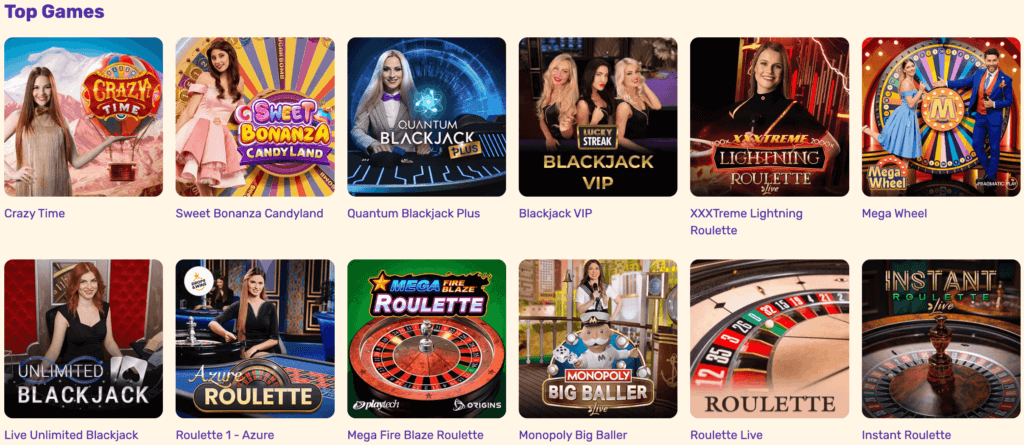This screenshot has height=445, width=1024.
Task: Open the Roulette Live wheel thumbnail
Action: 769,338
